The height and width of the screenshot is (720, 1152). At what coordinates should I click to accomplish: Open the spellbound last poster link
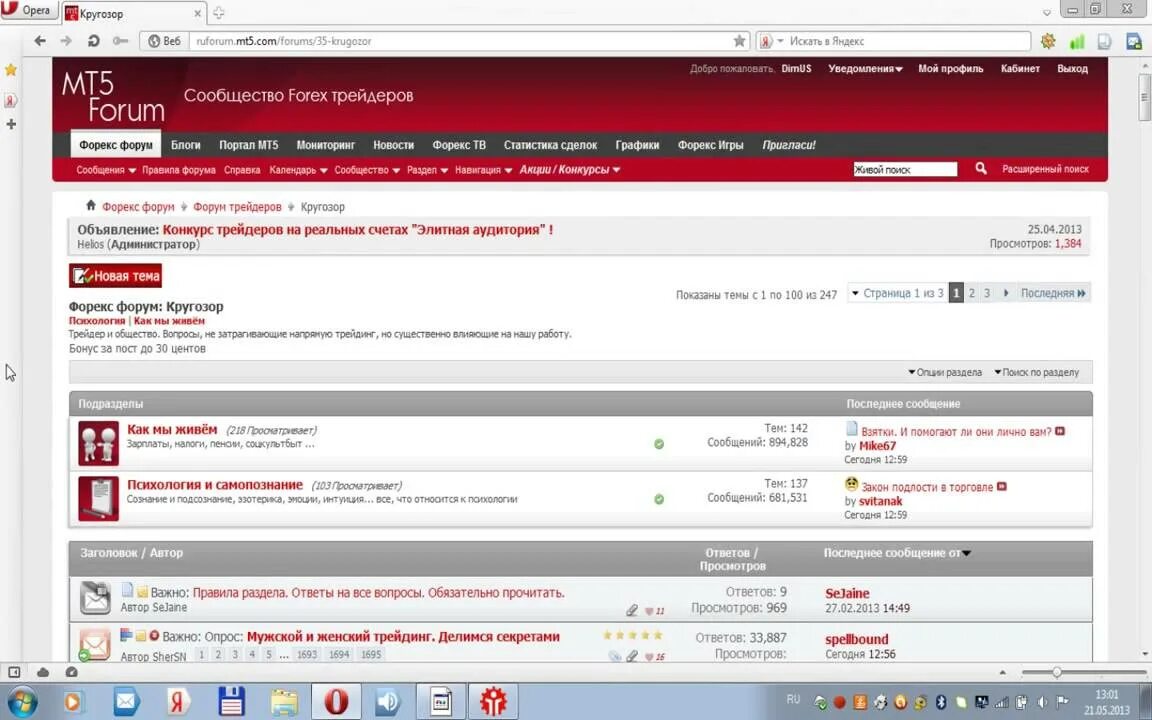pos(856,639)
